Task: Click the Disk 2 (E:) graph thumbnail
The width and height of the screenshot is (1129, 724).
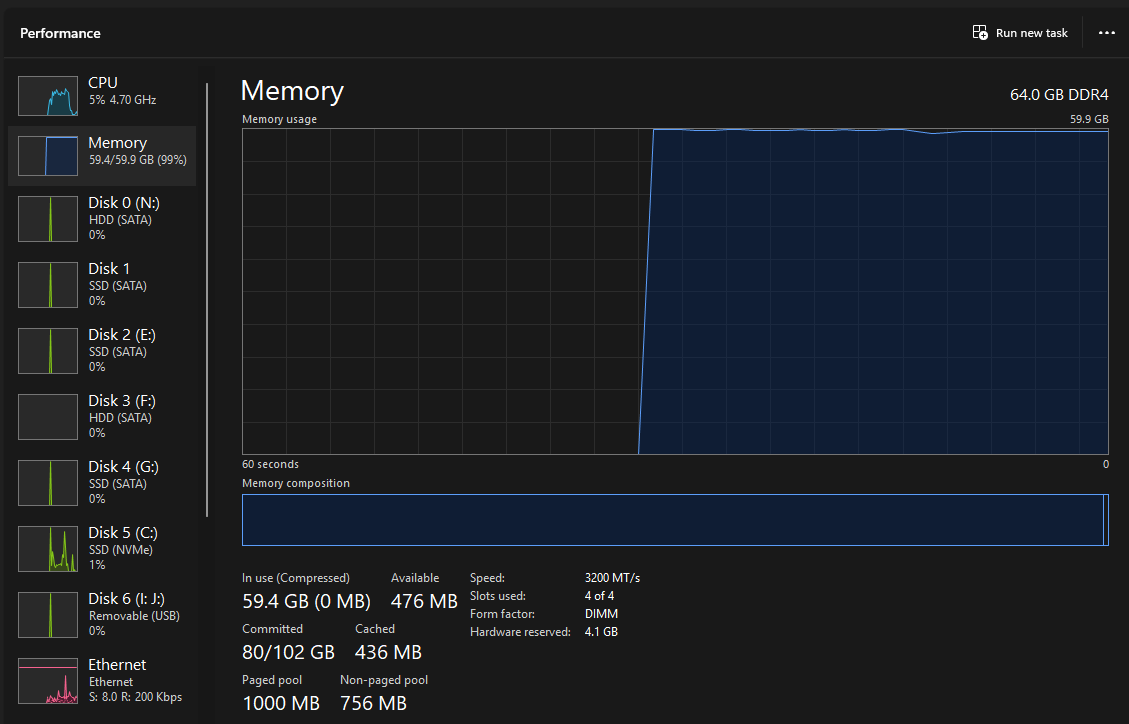Action: click(x=48, y=351)
